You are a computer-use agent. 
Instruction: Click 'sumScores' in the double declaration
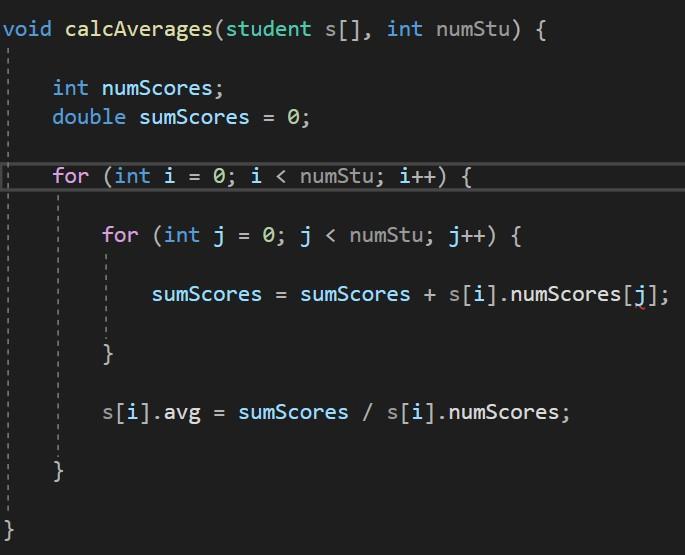click(194, 117)
